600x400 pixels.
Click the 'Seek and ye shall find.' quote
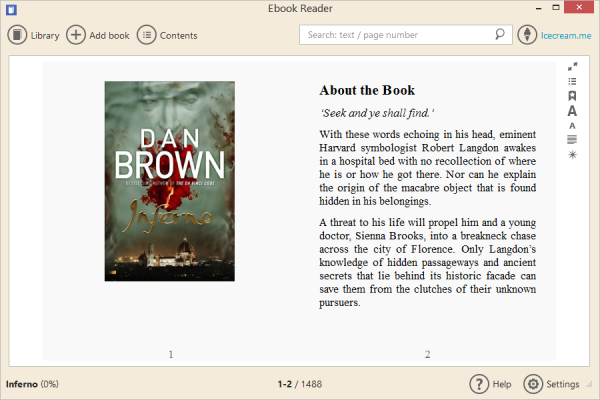click(x=377, y=113)
